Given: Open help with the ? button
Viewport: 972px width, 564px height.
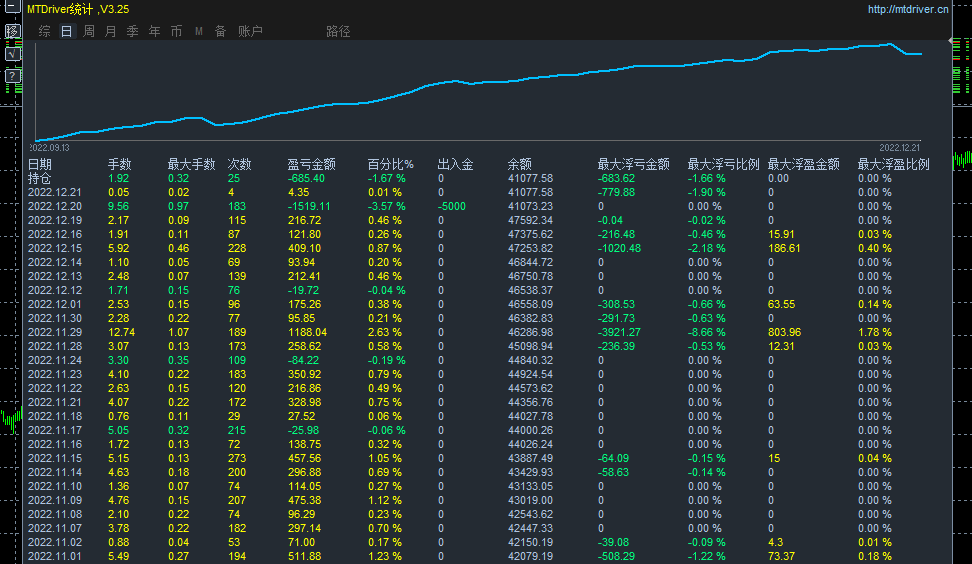Looking at the screenshot, I should pos(12,76).
